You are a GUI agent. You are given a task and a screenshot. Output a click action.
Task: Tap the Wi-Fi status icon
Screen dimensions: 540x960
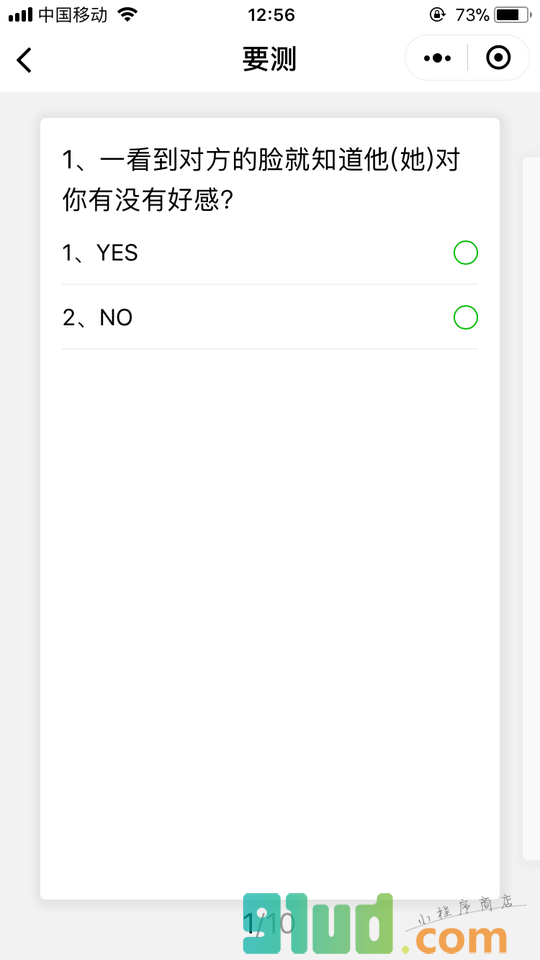pyautogui.click(x=127, y=15)
